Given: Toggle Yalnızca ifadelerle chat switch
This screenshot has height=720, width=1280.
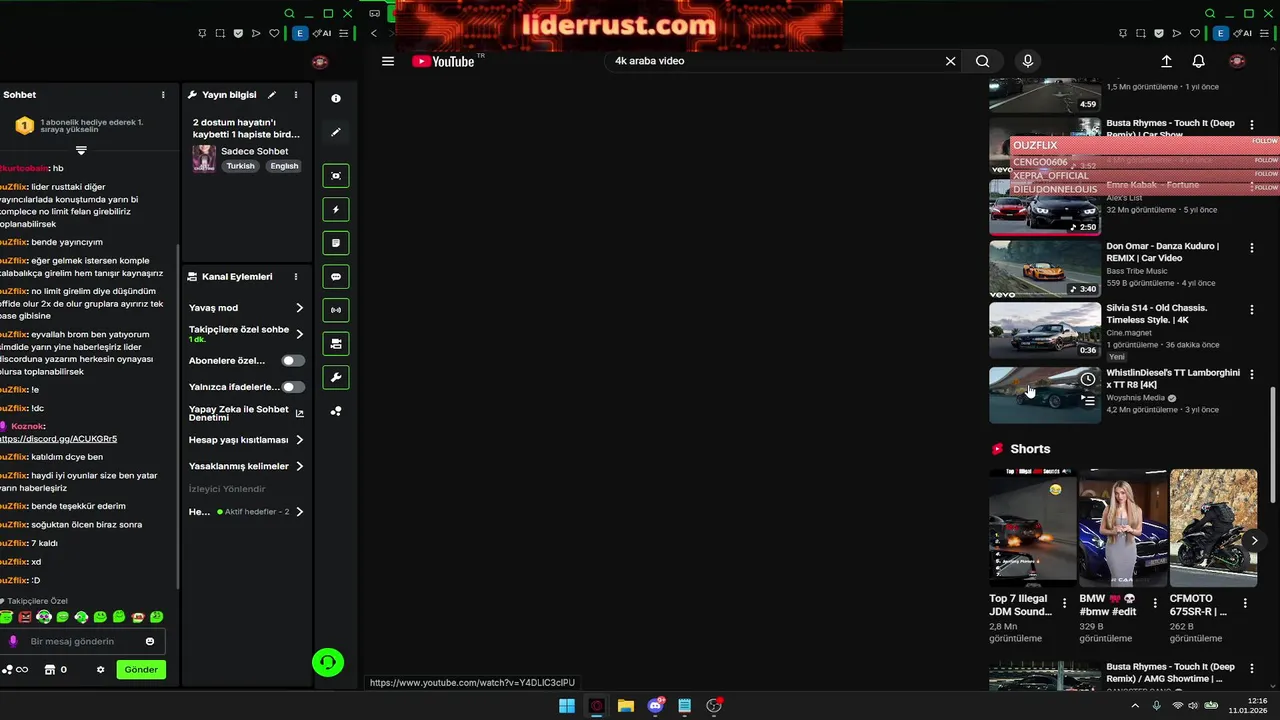Looking at the screenshot, I should pyautogui.click(x=293, y=387).
